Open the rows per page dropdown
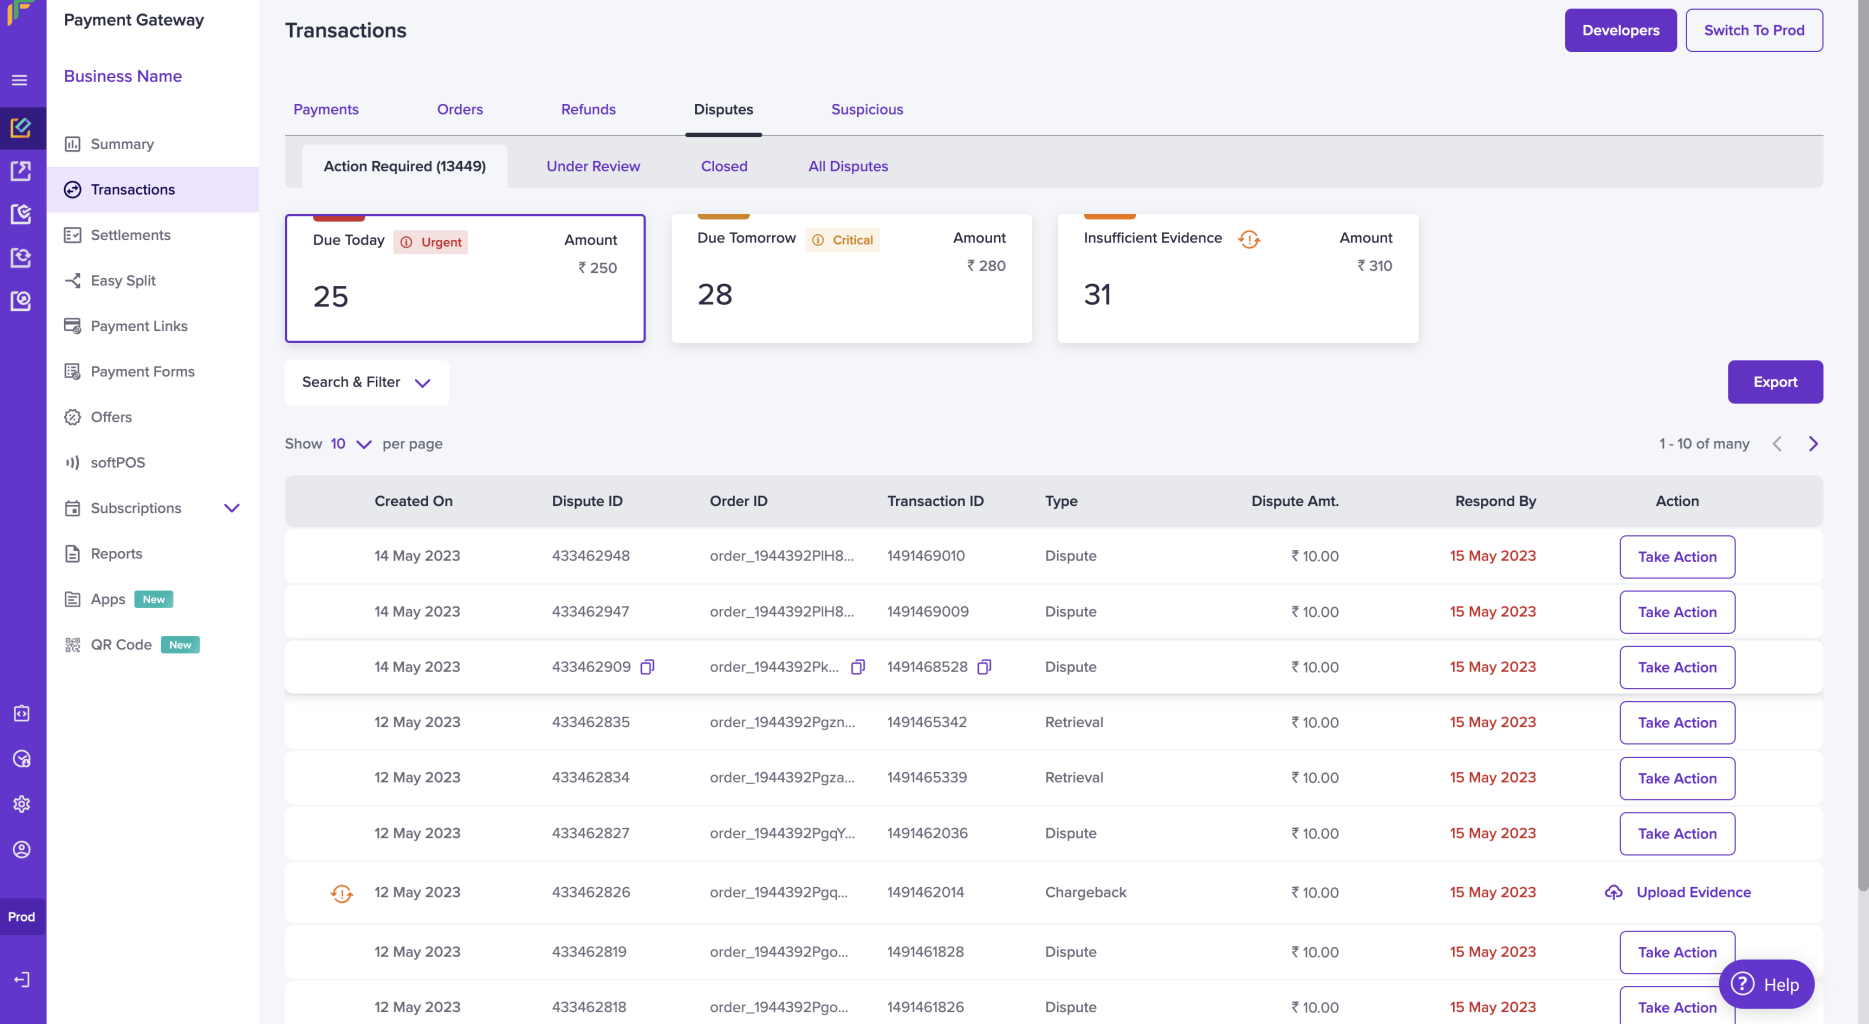 coord(351,444)
